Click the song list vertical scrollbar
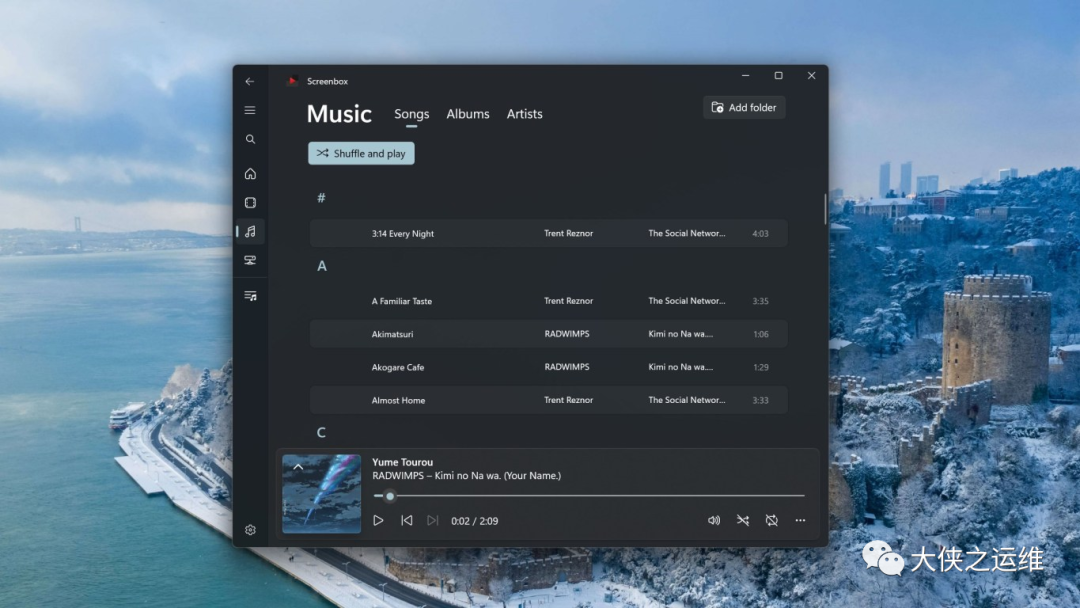The image size is (1080, 608). point(824,209)
